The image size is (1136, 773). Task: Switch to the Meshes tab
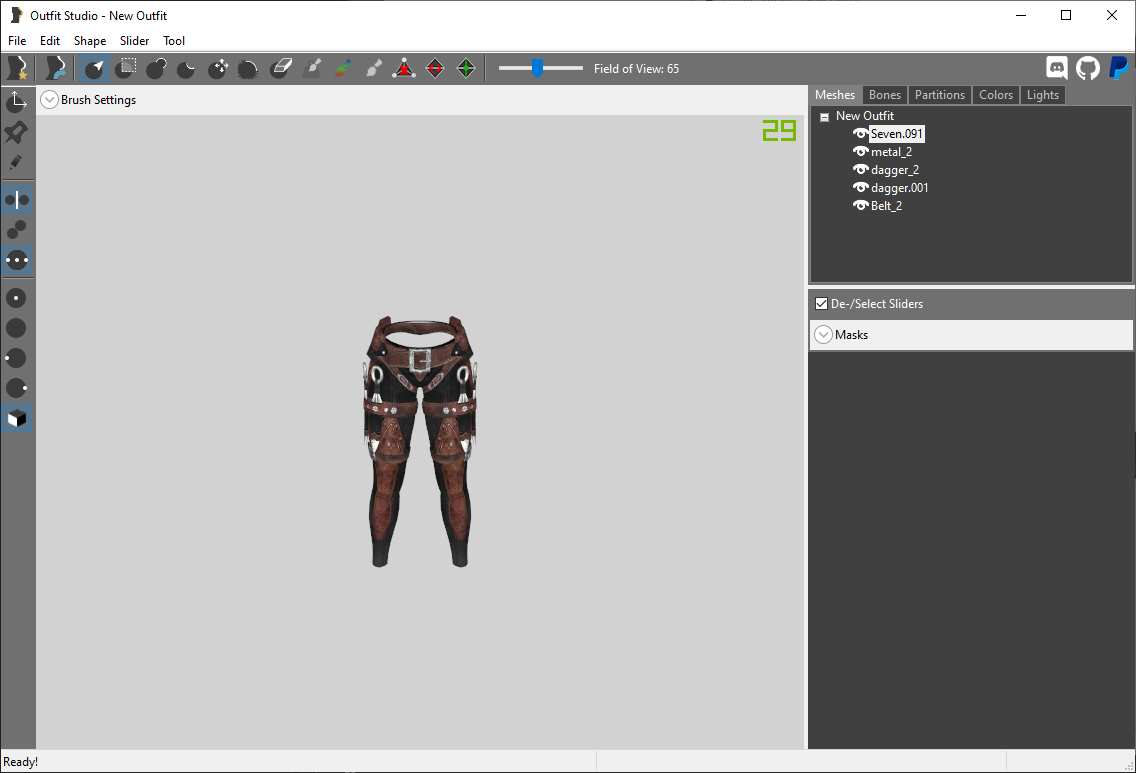[835, 95]
